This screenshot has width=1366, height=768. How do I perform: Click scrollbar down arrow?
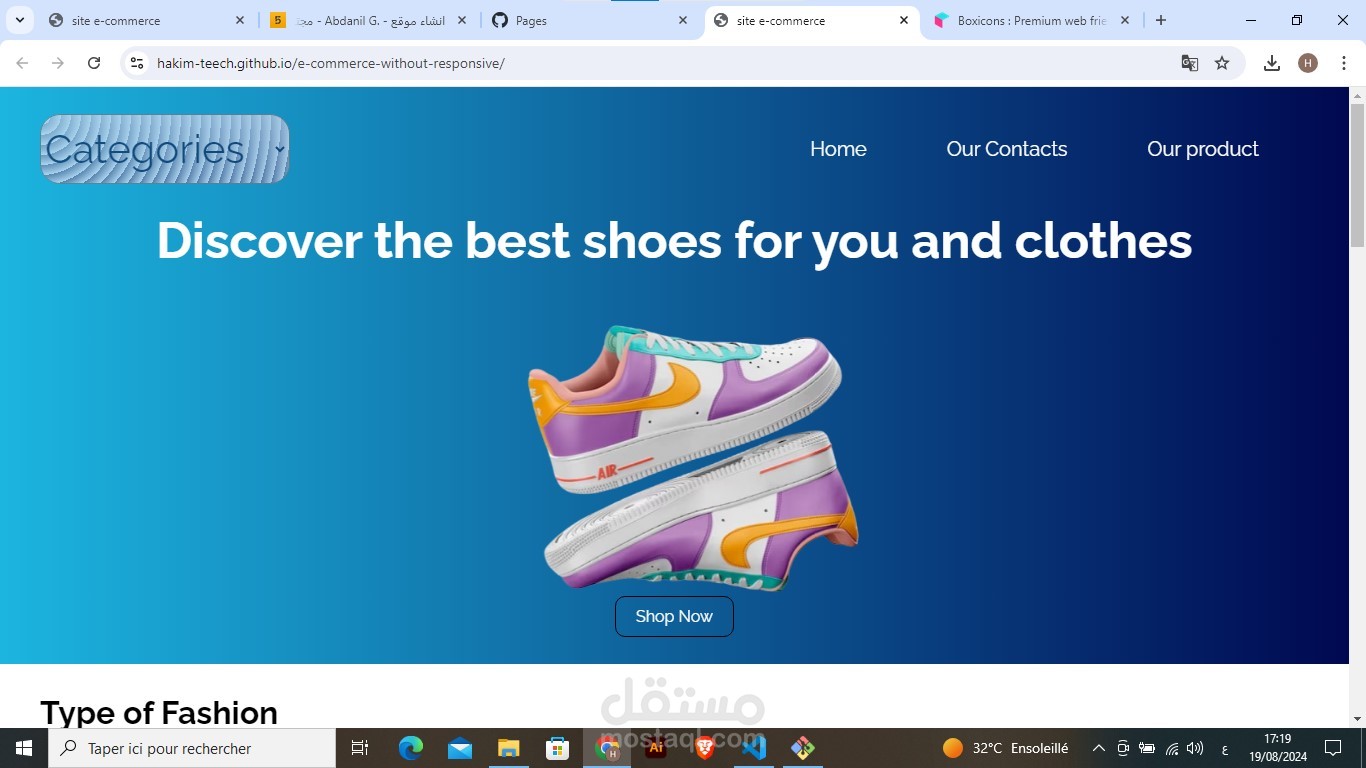[1357, 719]
